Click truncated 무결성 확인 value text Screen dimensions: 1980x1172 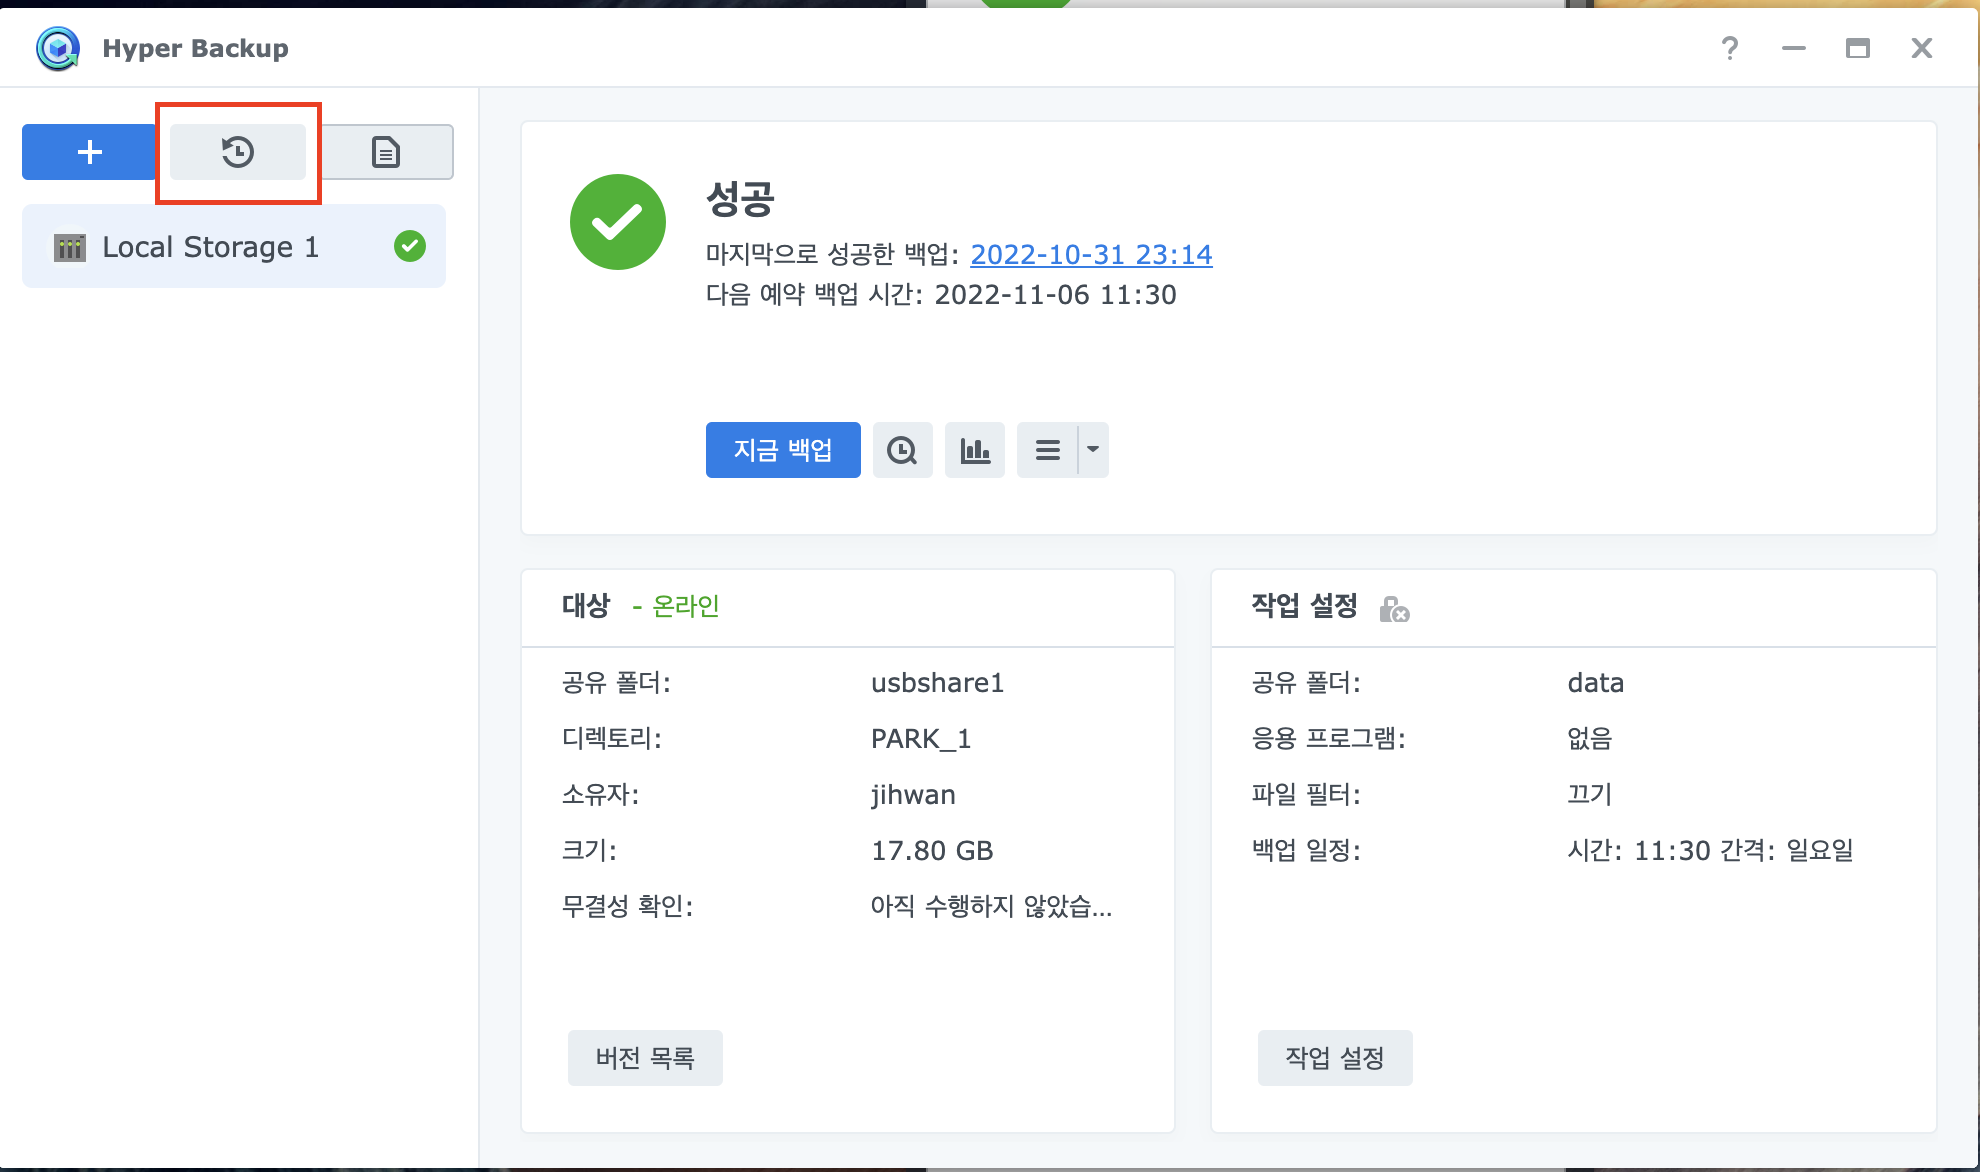click(990, 906)
